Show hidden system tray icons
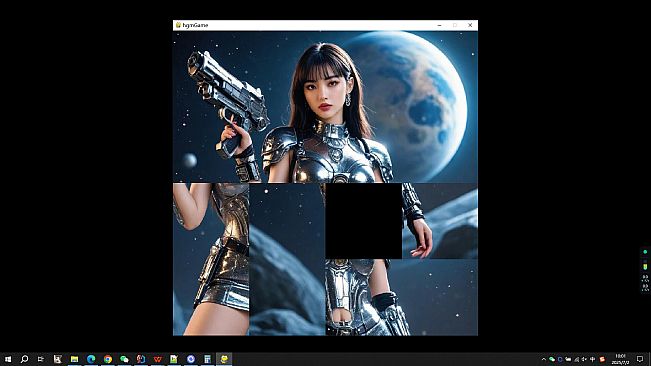 pos(543,359)
